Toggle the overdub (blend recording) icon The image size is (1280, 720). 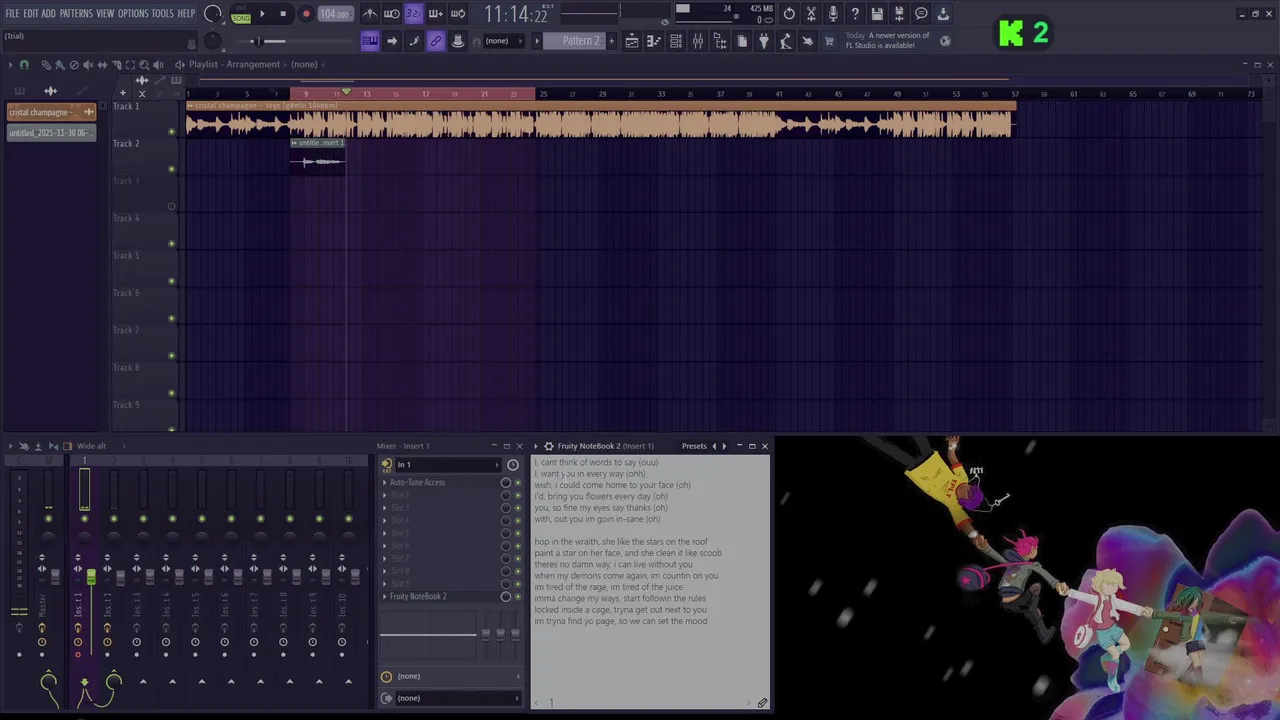coord(435,14)
